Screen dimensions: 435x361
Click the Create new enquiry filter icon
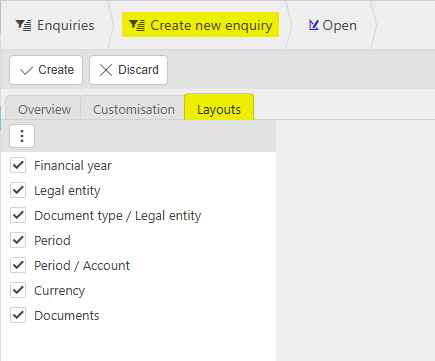click(137, 25)
